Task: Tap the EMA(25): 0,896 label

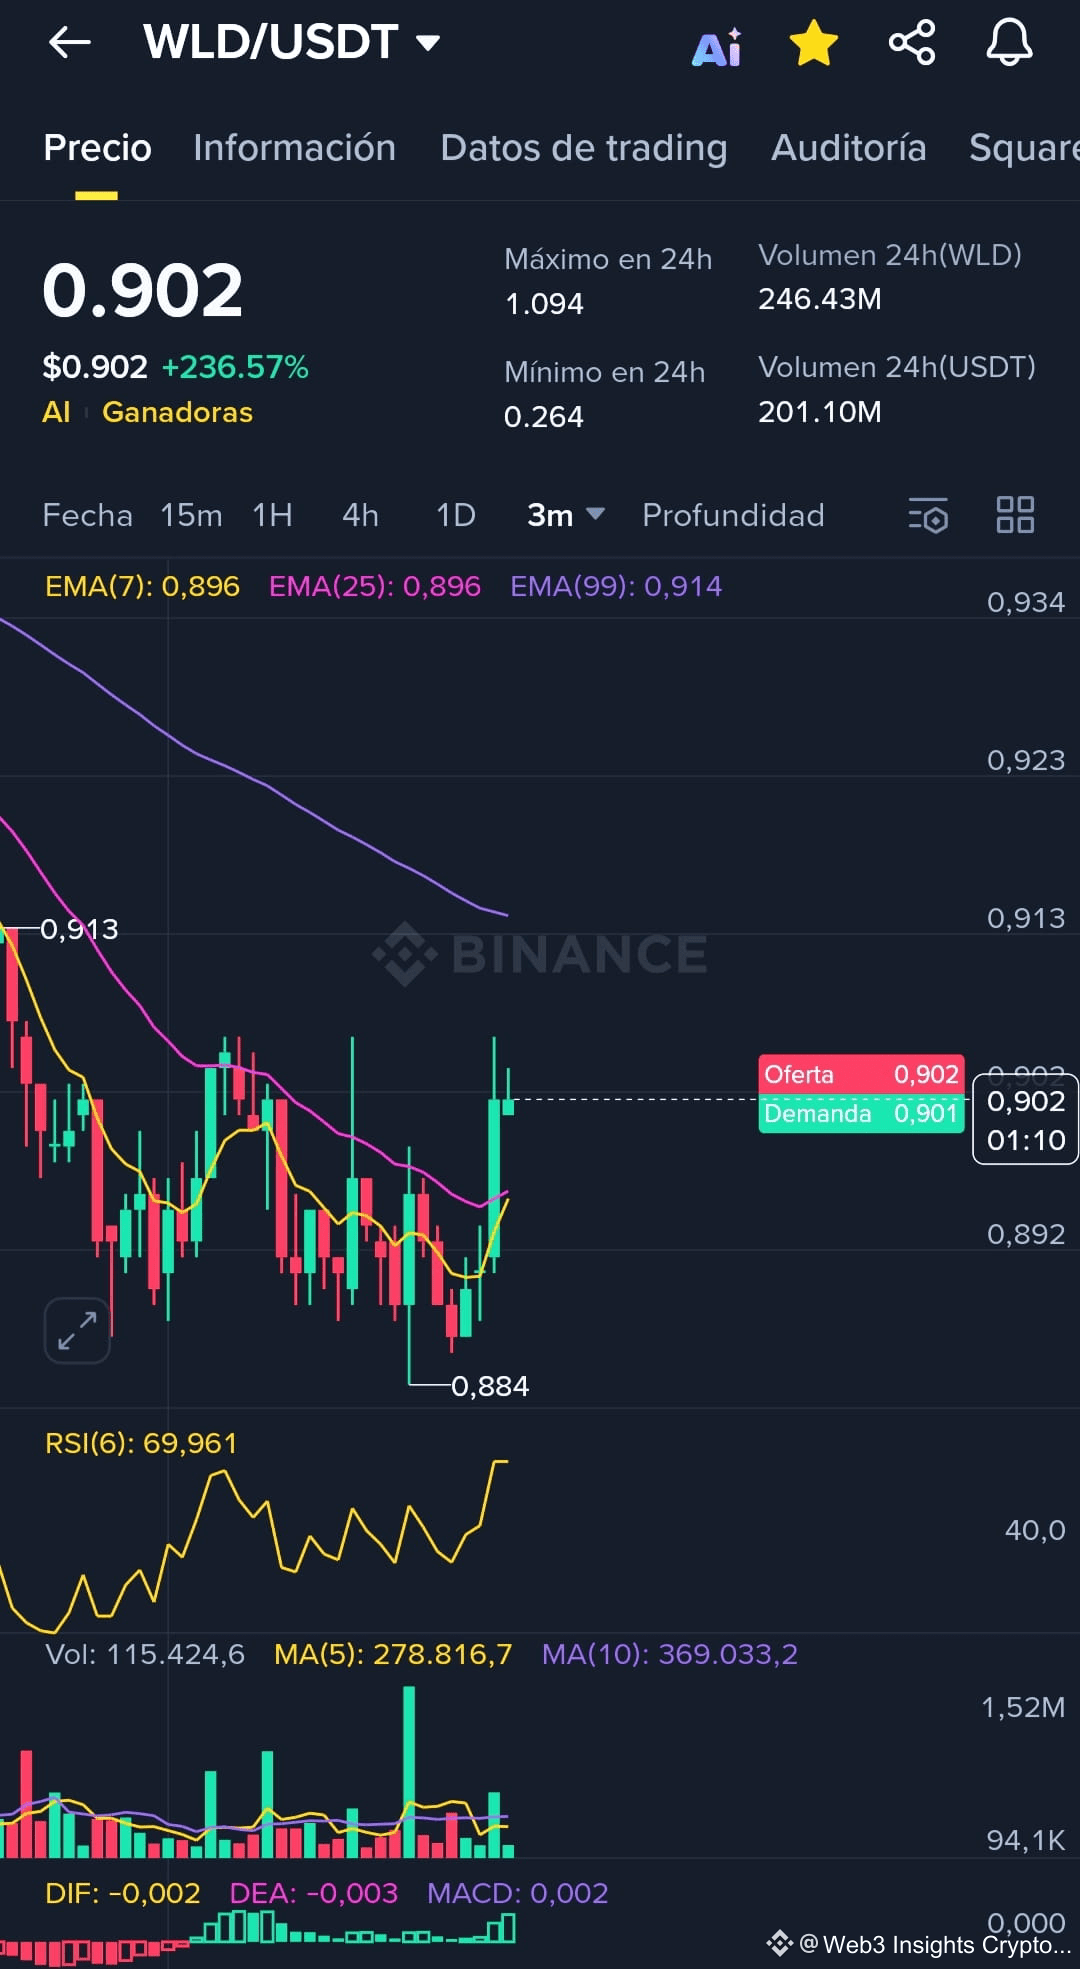Action: coord(375,586)
